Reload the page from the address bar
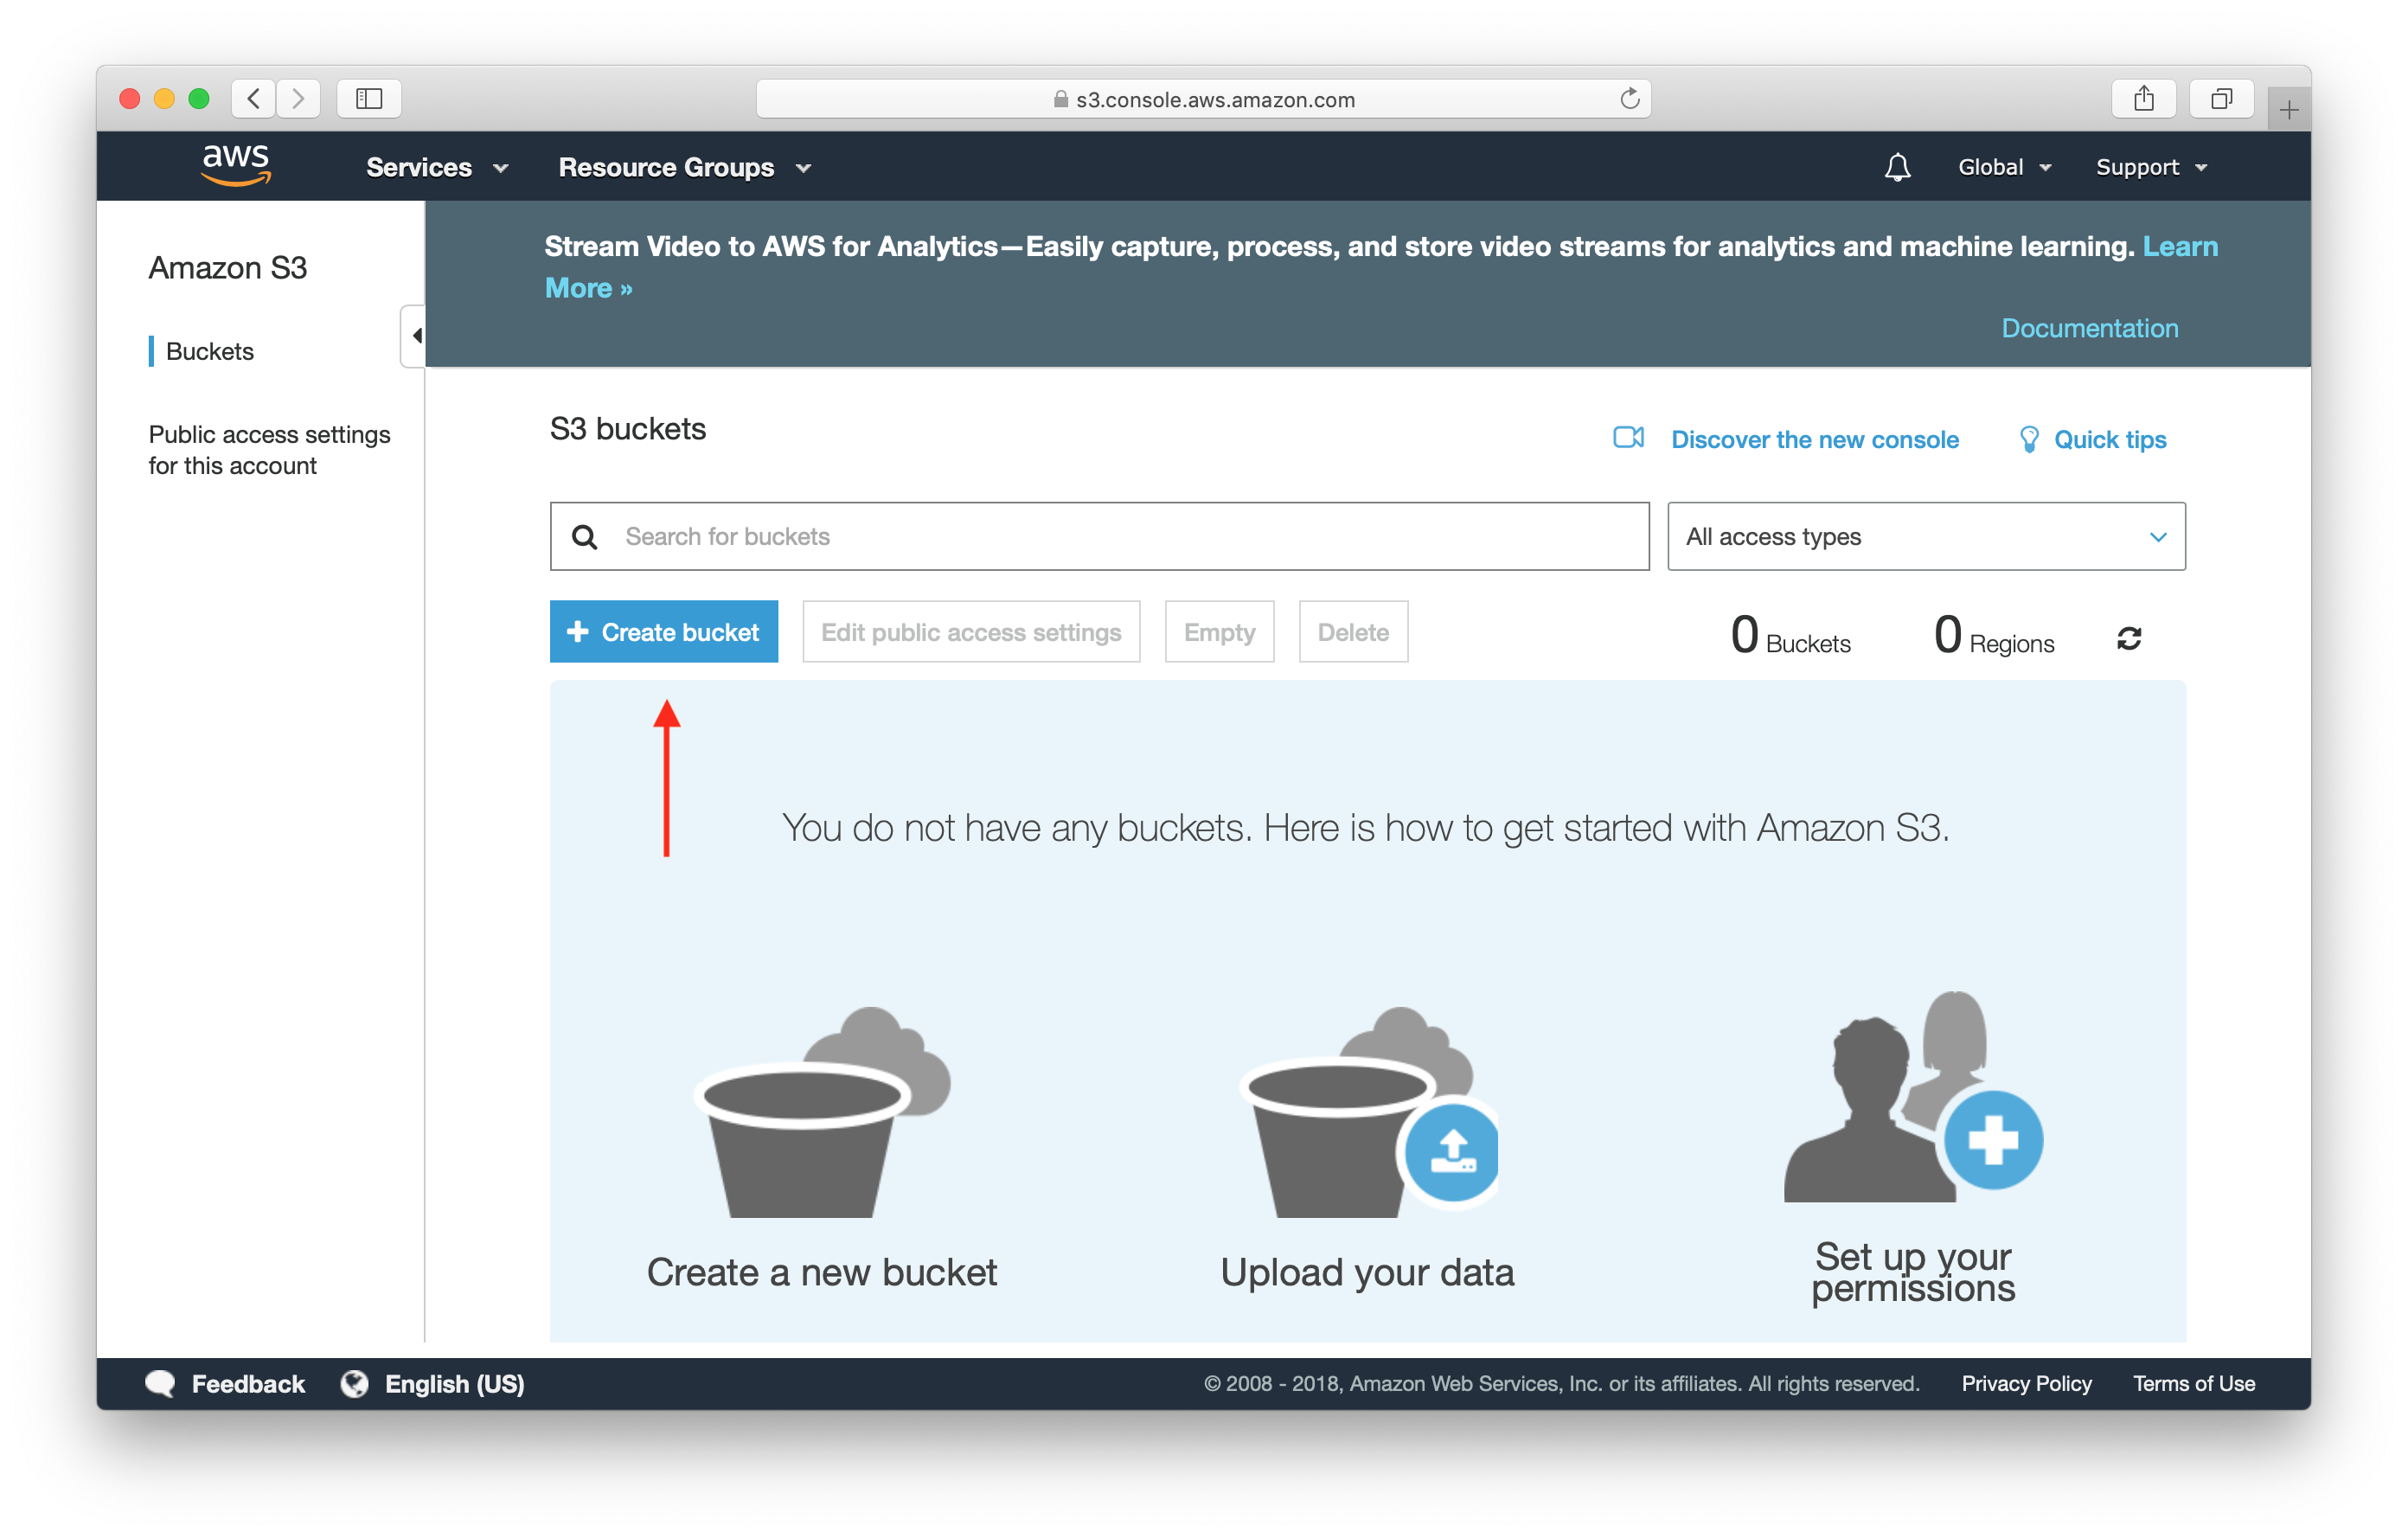This screenshot has height=1538, width=2408. (1629, 99)
